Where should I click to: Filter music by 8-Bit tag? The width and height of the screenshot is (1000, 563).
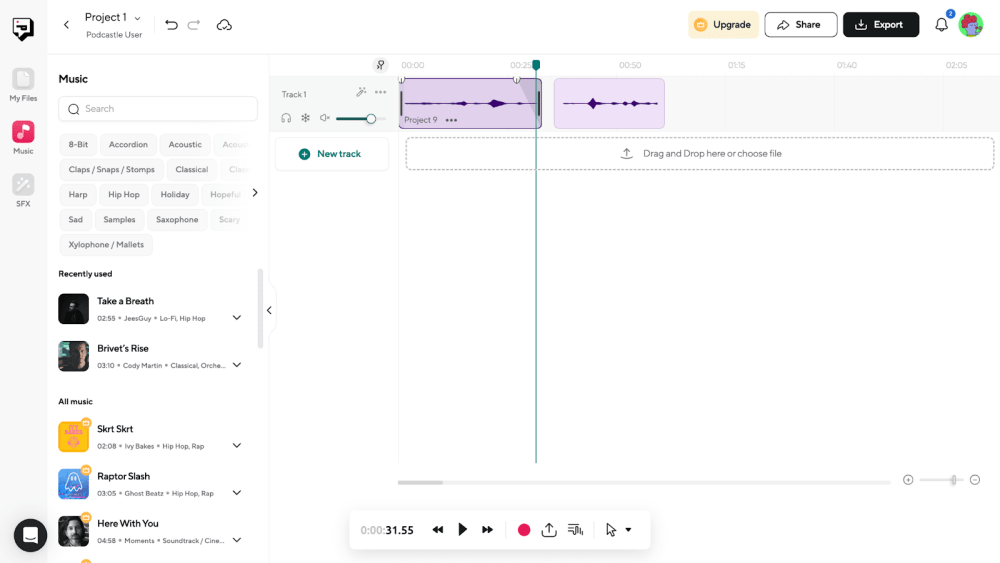tap(78, 145)
